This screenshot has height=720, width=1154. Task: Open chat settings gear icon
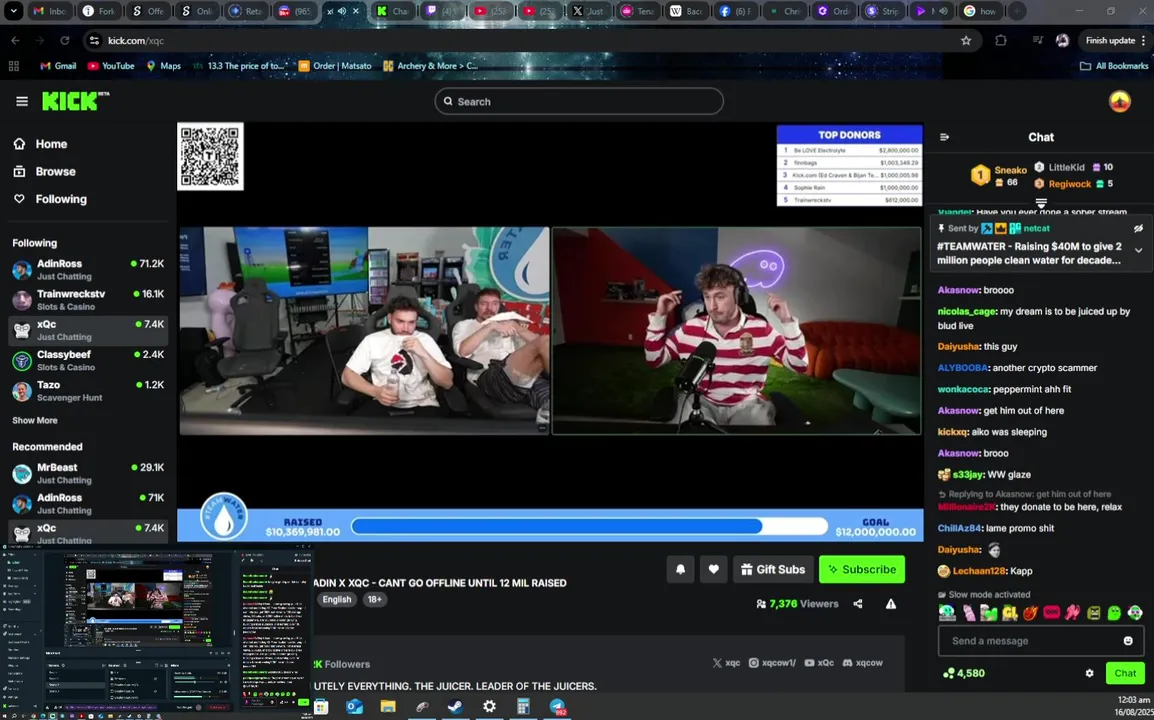(x=1089, y=673)
